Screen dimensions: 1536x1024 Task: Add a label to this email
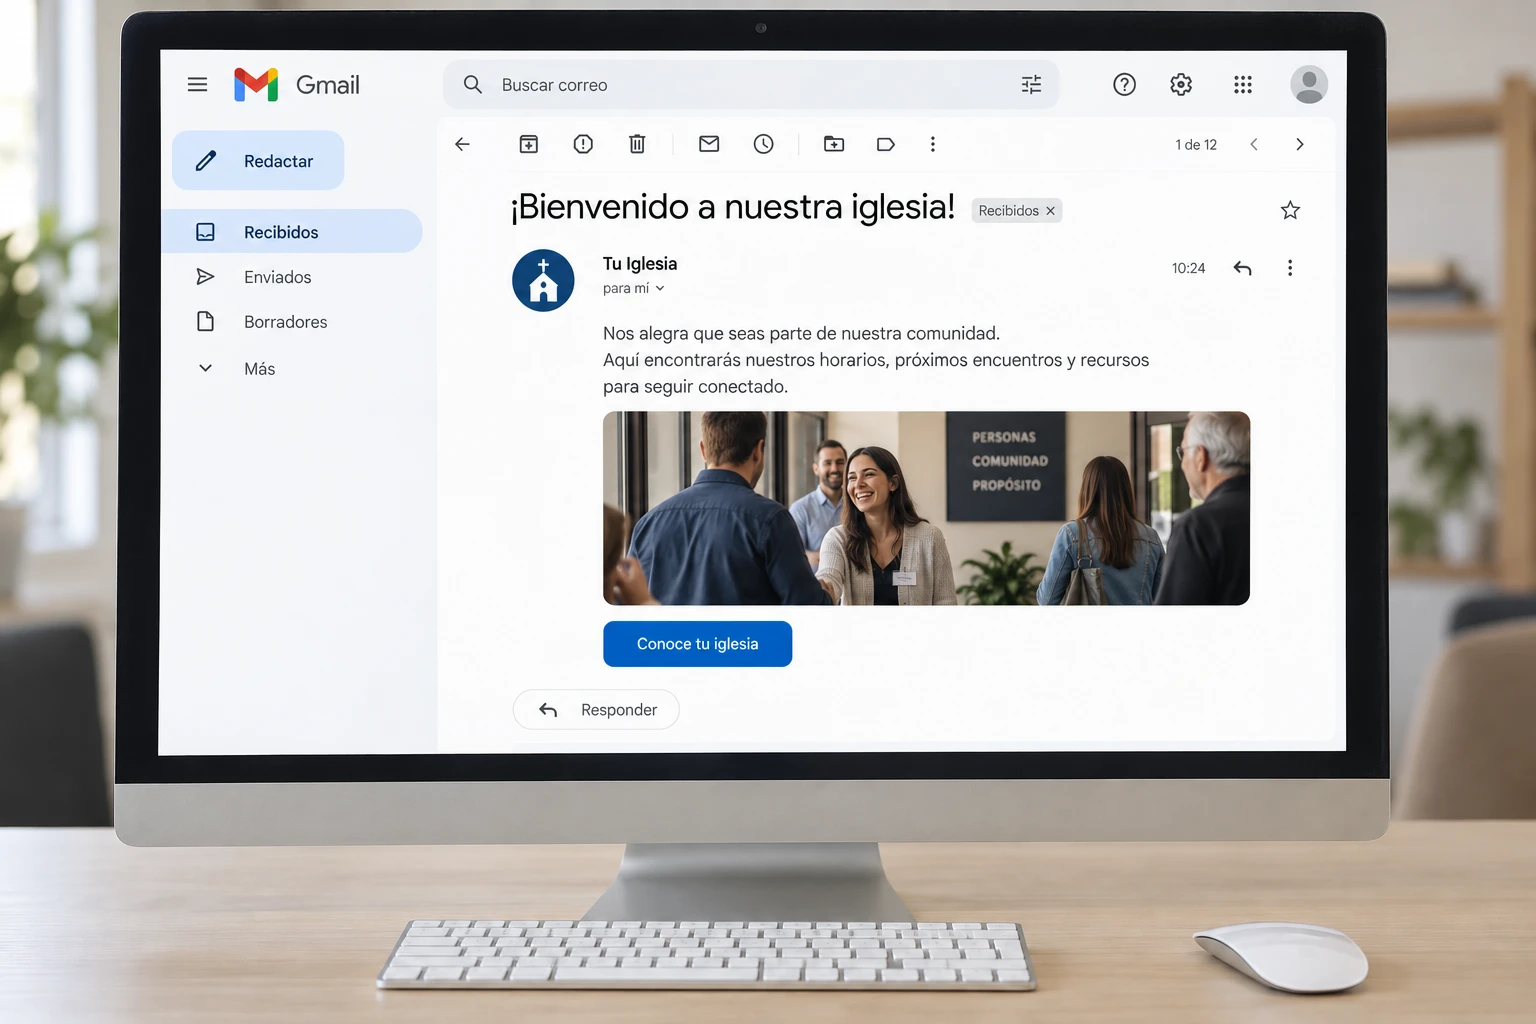point(885,144)
